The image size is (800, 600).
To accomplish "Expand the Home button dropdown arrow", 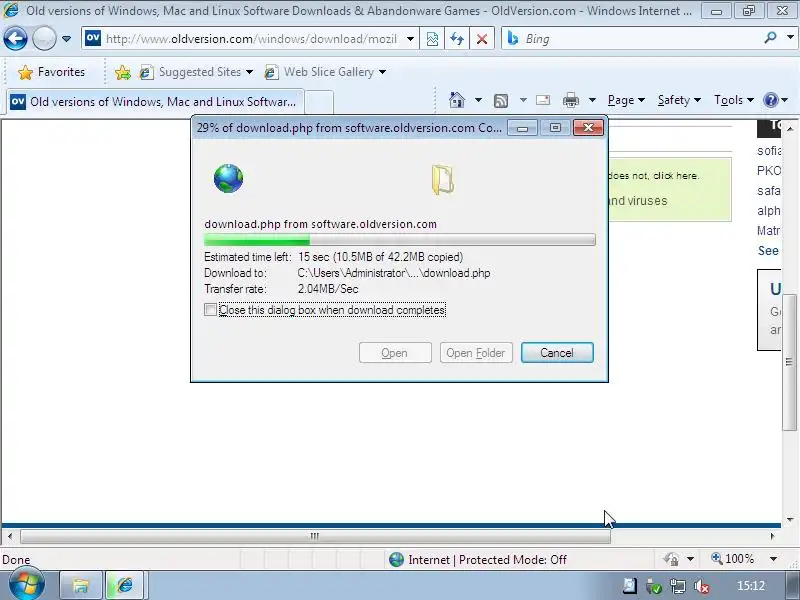I will tap(478, 100).
